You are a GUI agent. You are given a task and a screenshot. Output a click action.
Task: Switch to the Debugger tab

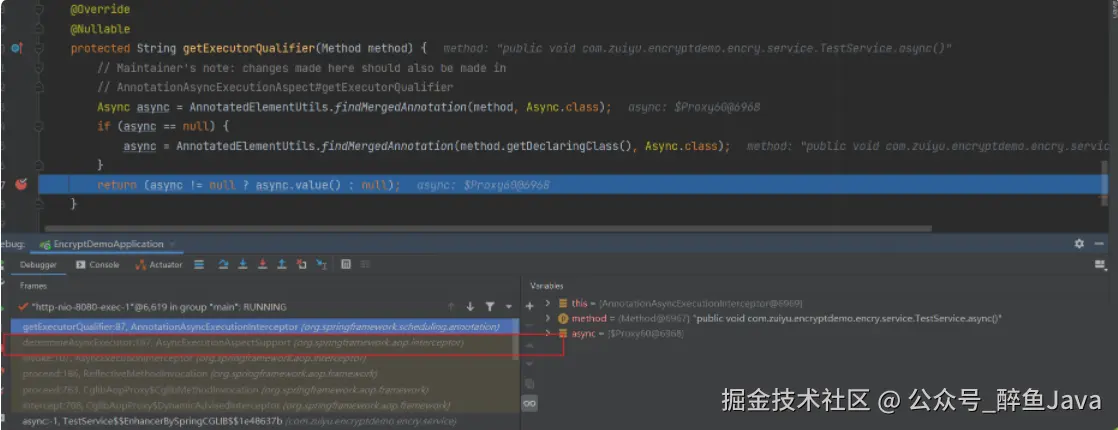click(x=38, y=265)
